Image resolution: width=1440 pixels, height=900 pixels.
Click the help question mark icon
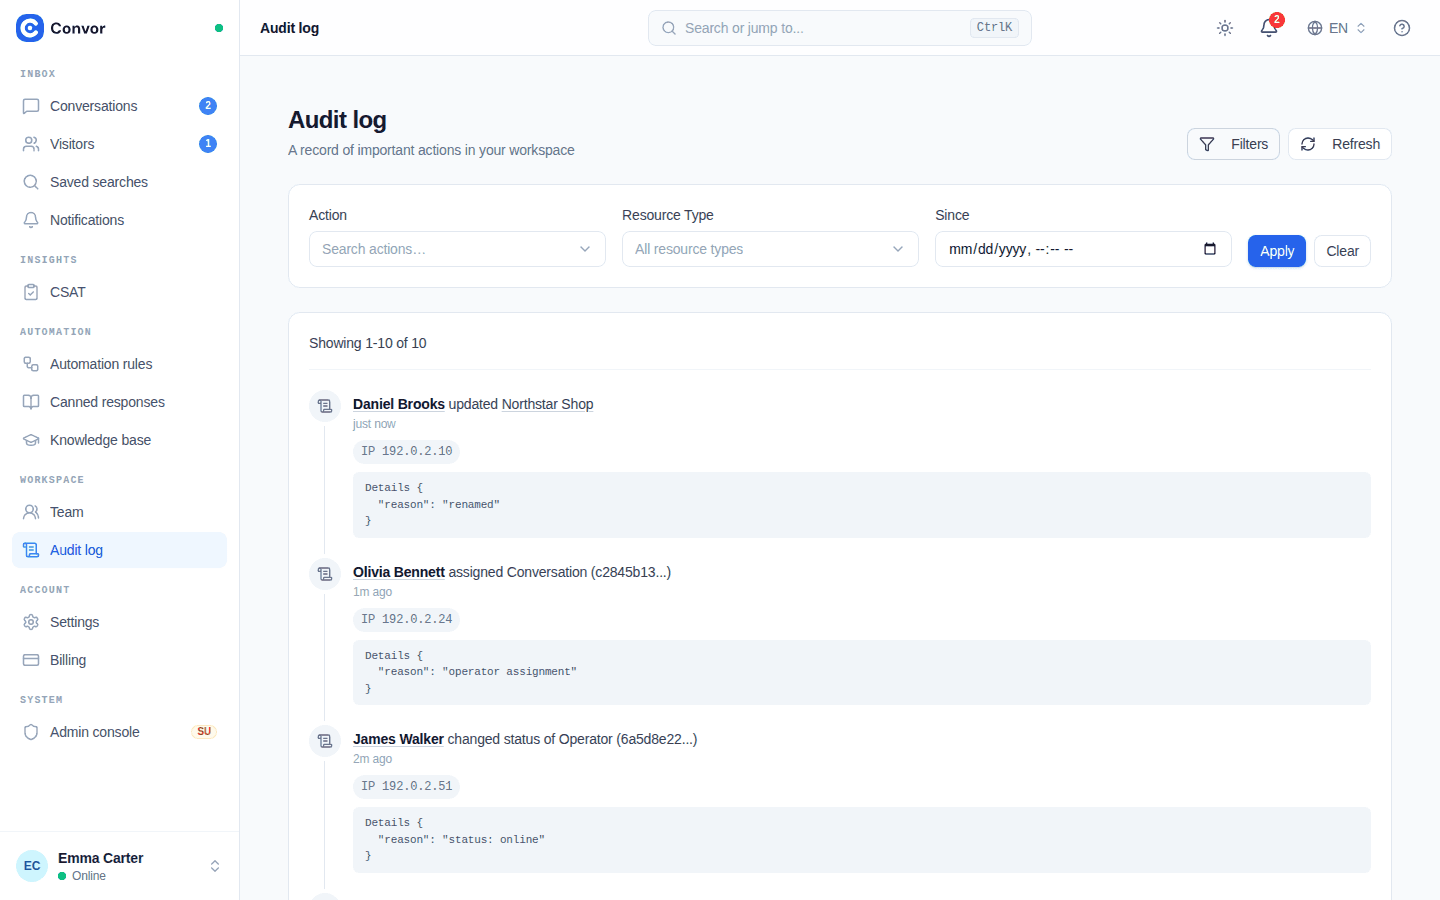1402,28
